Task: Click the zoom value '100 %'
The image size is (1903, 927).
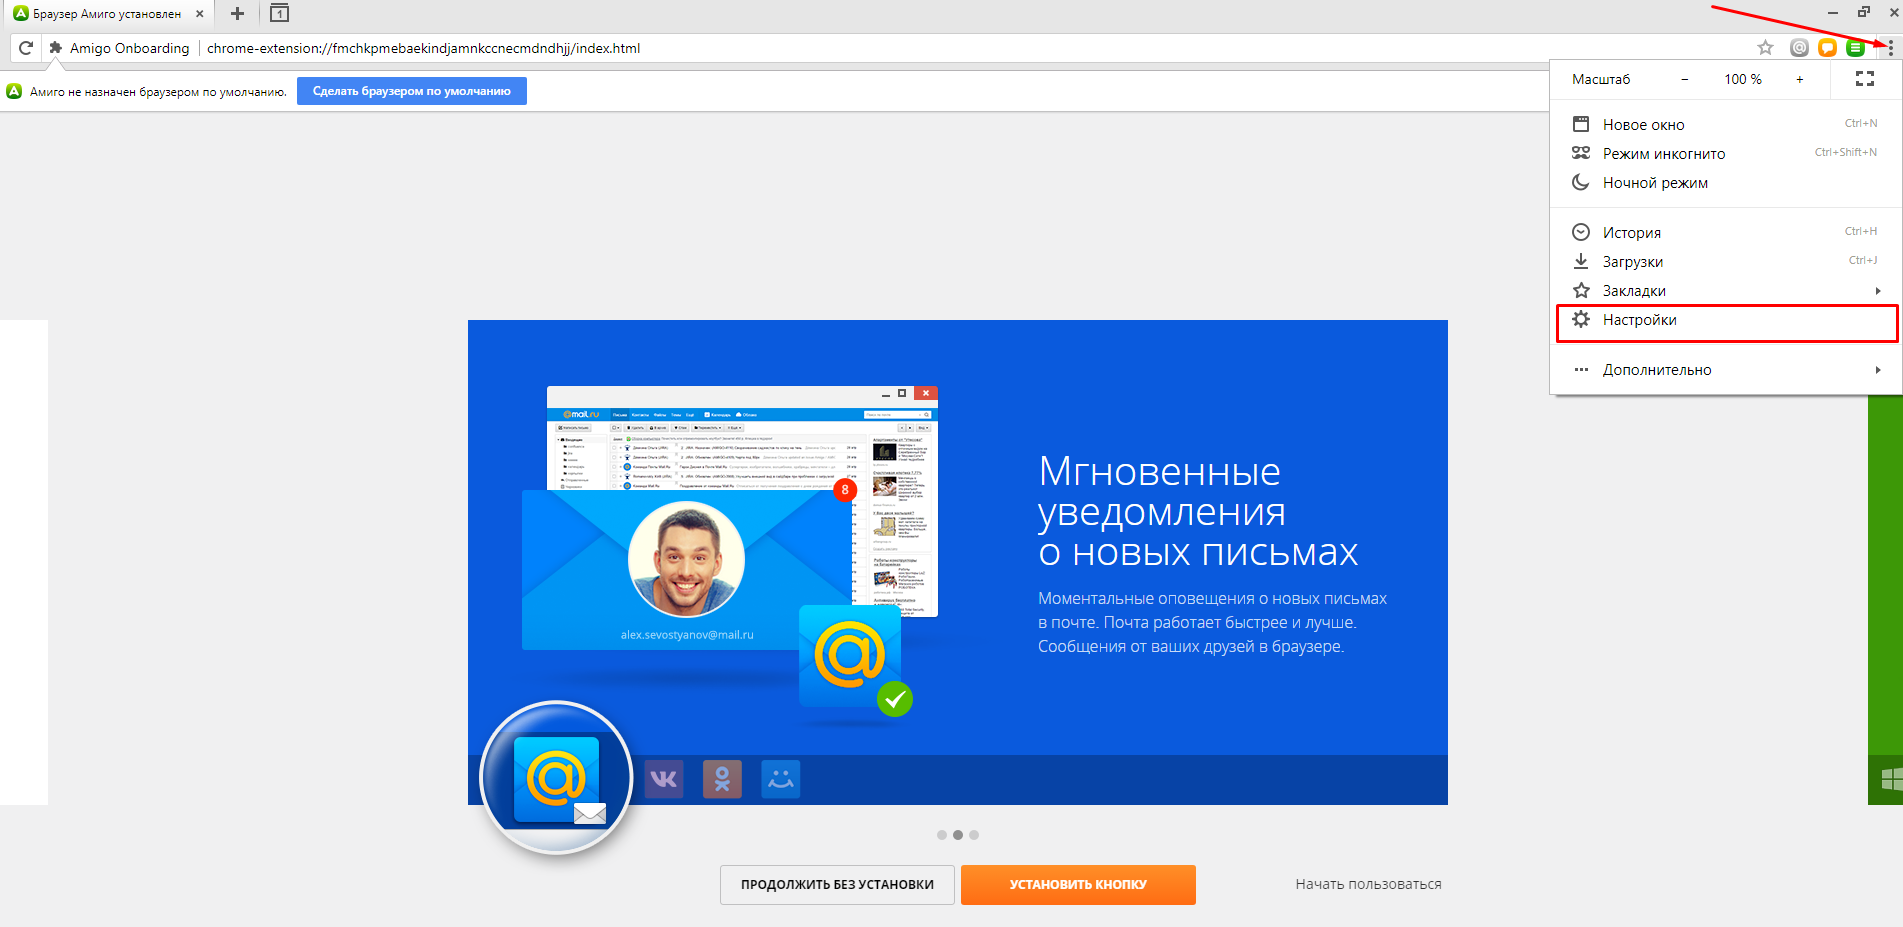Action: tap(1743, 79)
